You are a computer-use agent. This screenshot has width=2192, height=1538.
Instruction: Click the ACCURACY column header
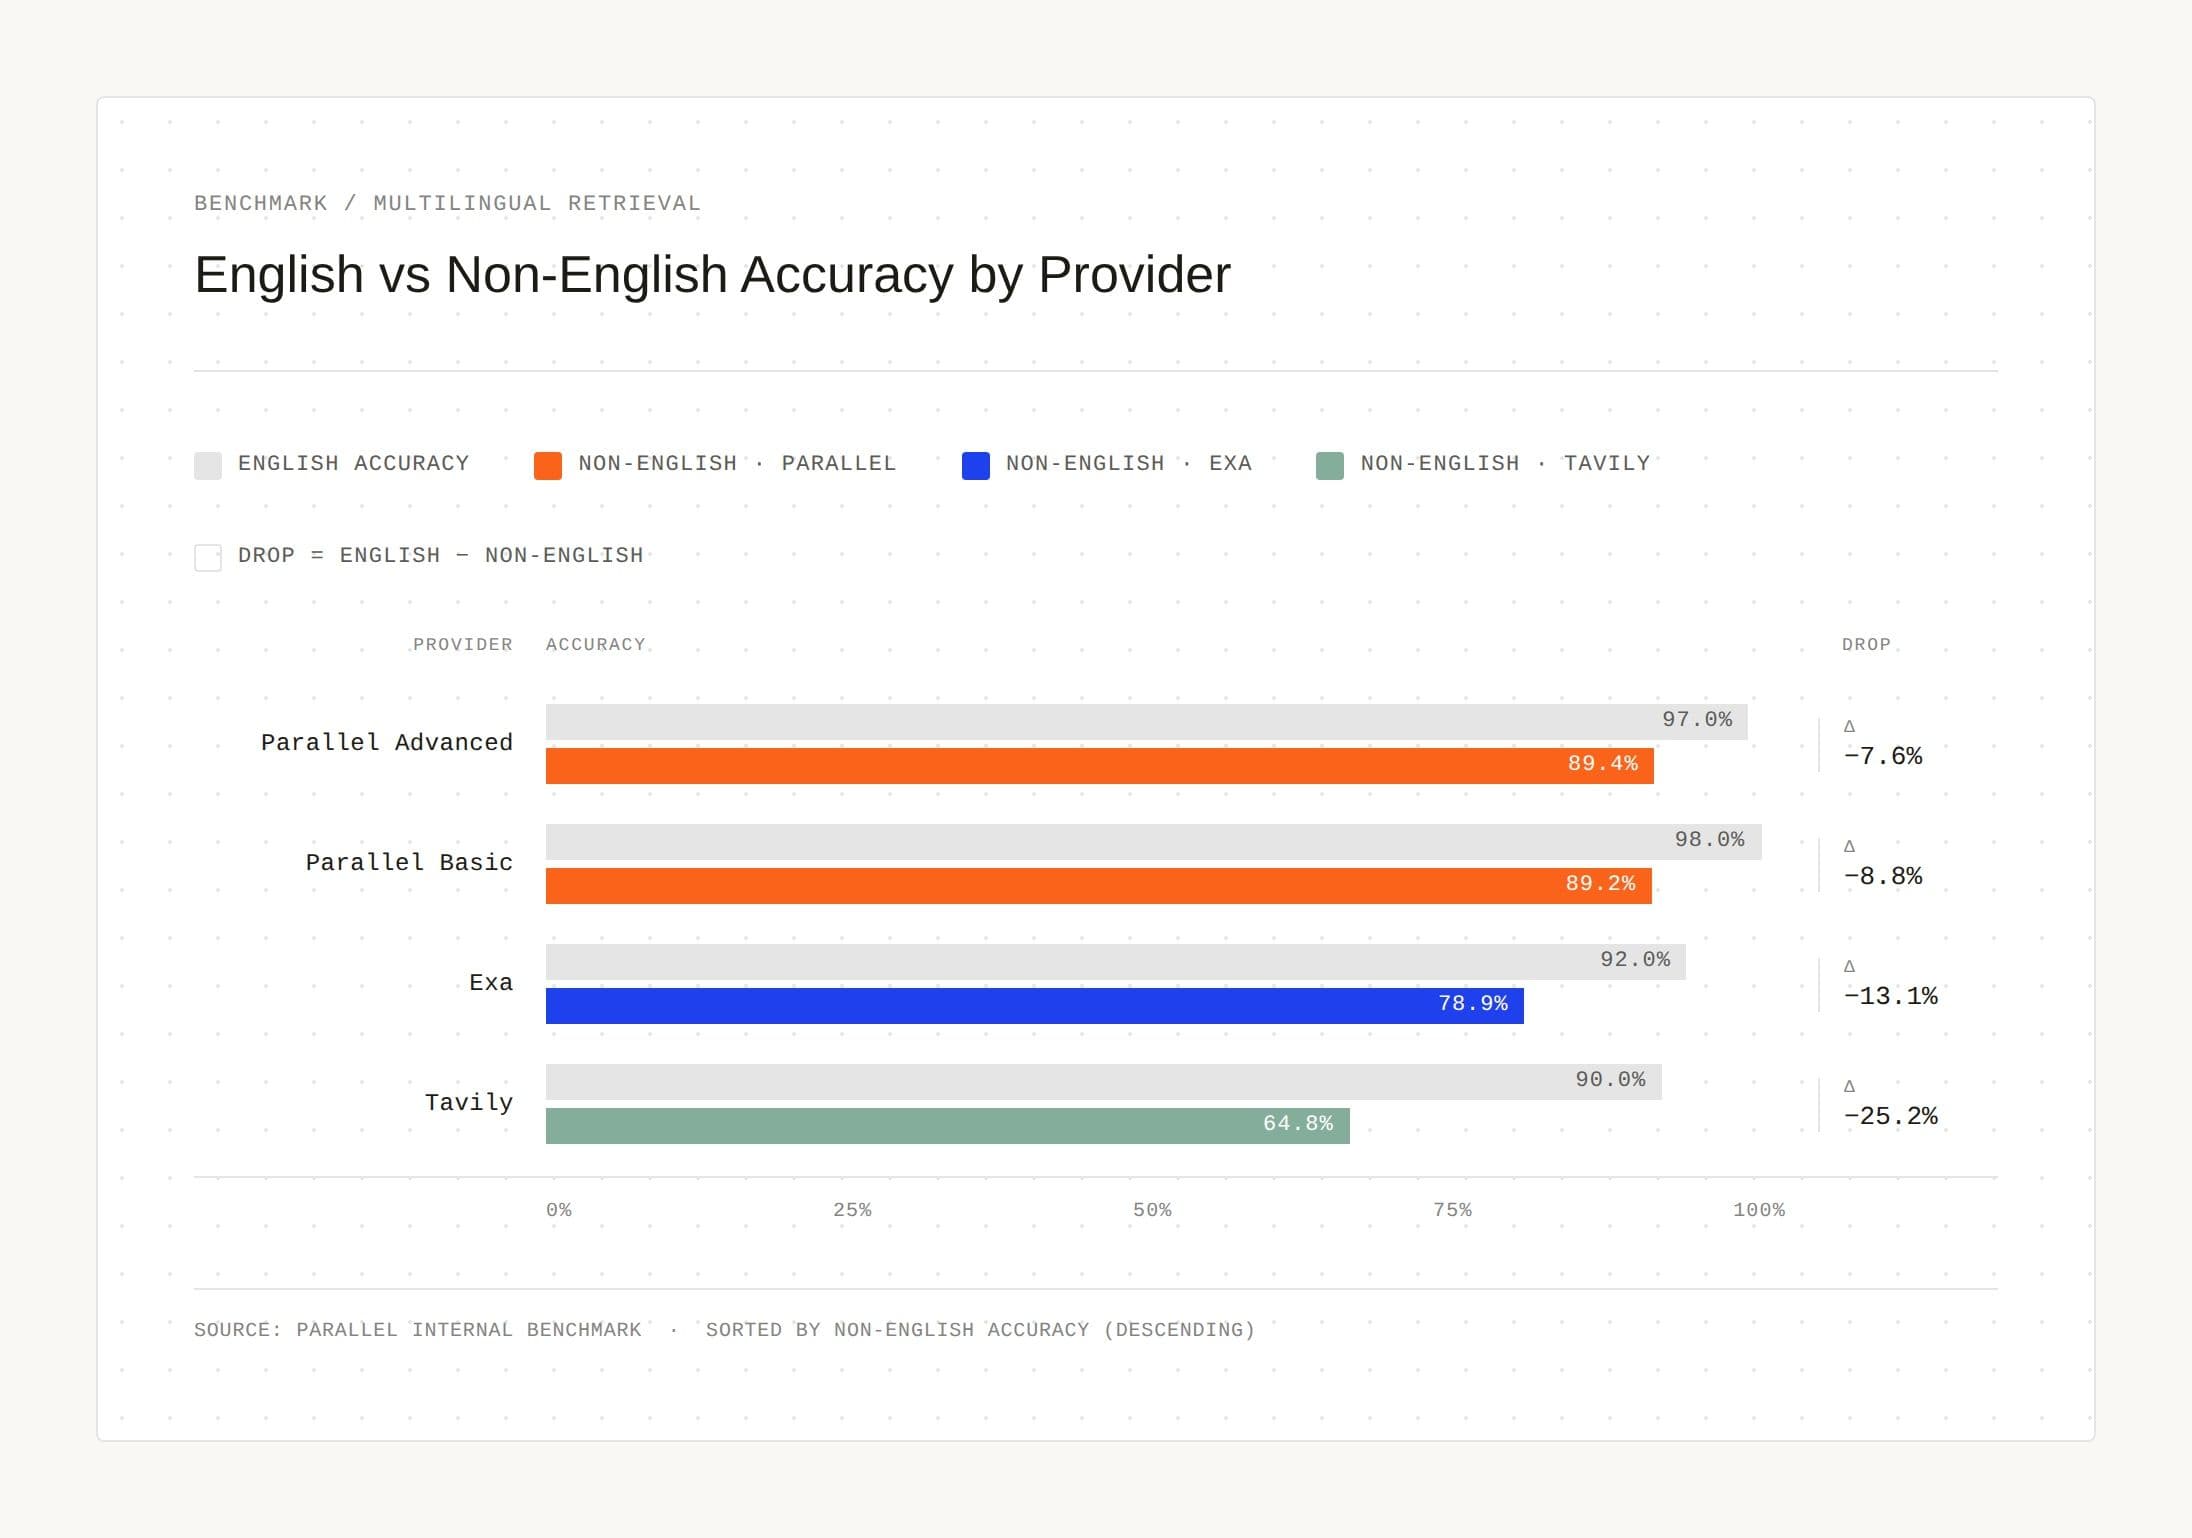[596, 645]
